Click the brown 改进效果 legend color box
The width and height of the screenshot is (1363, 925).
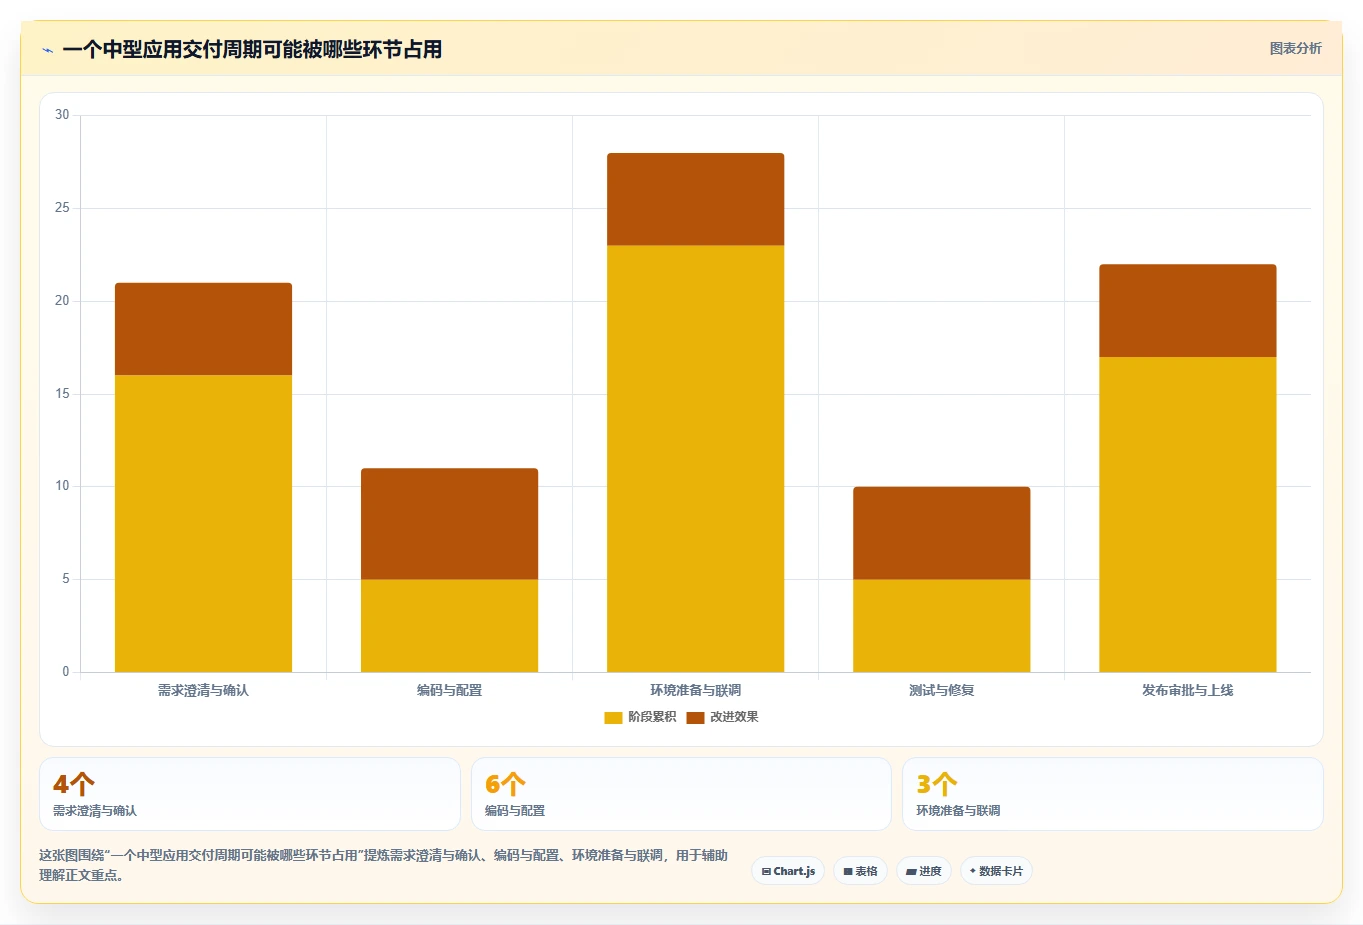pyautogui.click(x=695, y=718)
